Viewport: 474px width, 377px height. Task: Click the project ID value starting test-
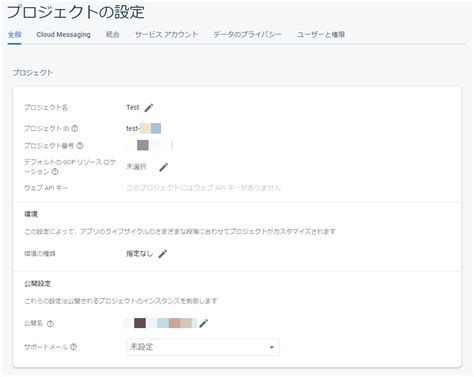coord(144,128)
